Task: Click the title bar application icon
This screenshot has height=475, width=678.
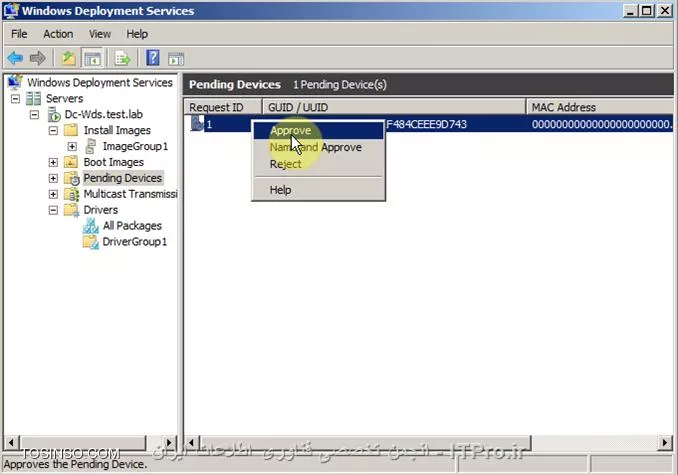Action: click(11, 10)
